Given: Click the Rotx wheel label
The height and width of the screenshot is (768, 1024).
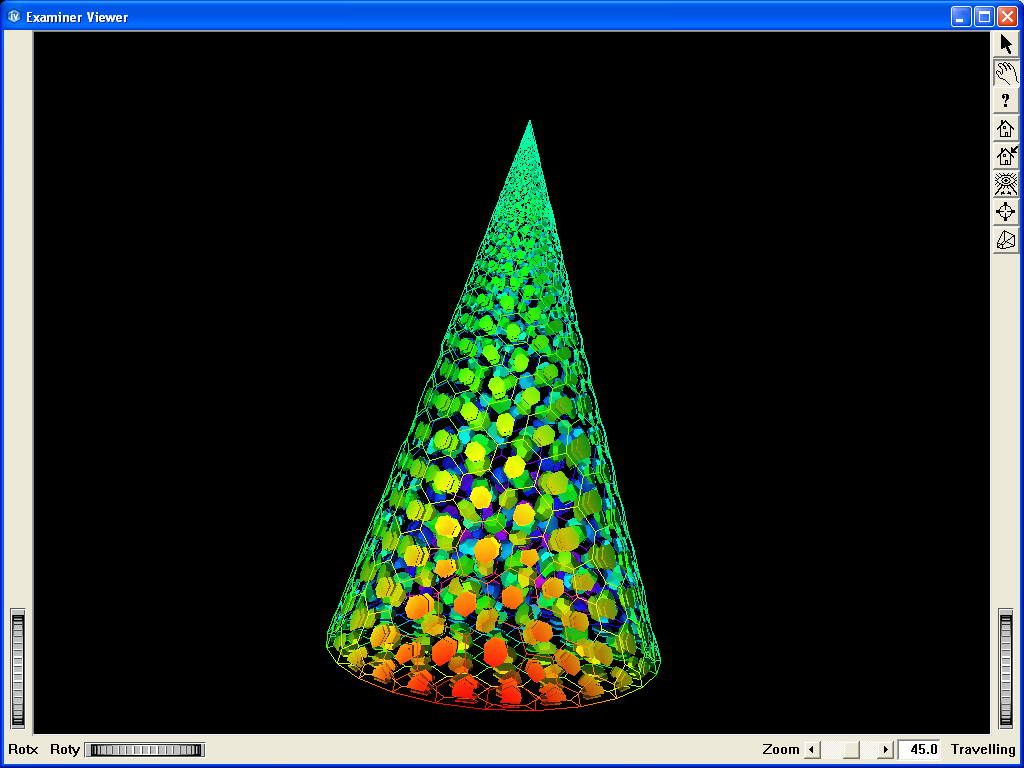Looking at the screenshot, I should [22, 749].
